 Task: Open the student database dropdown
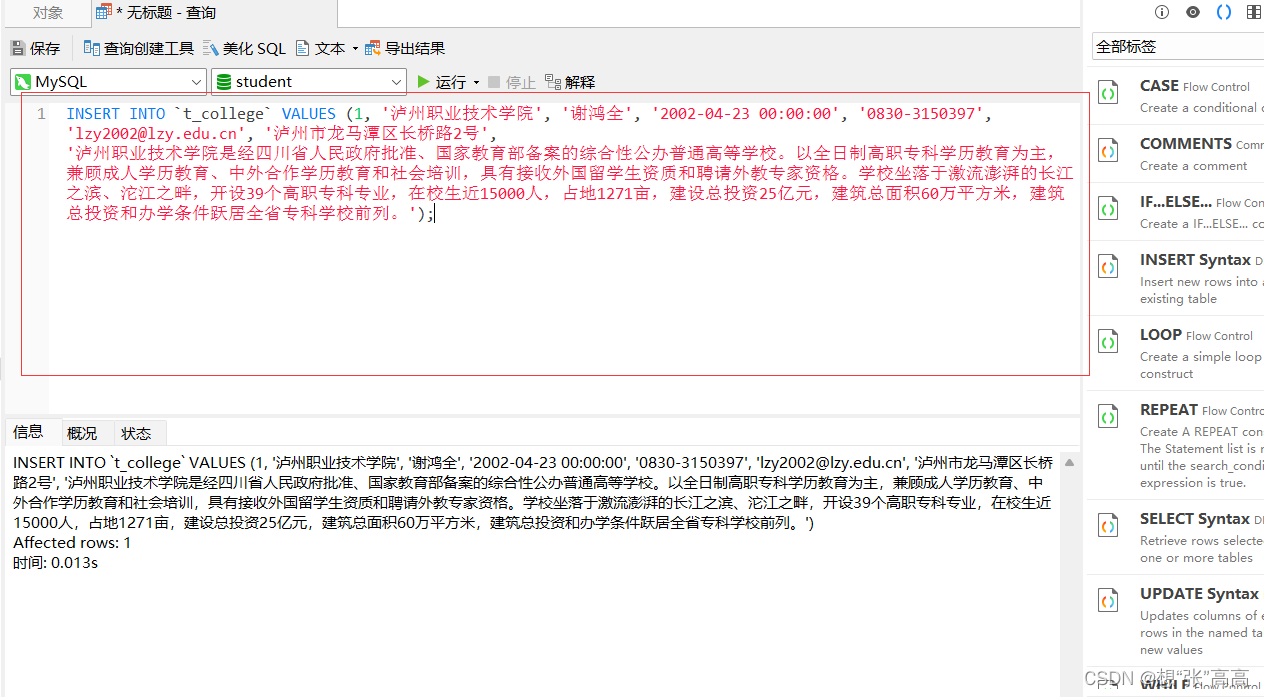pyautogui.click(x=309, y=81)
